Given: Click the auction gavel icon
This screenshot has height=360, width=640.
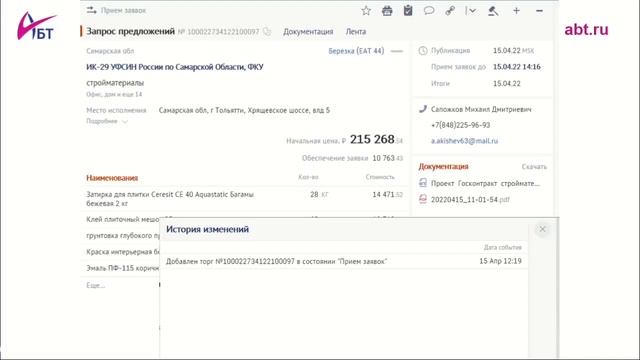Looking at the screenshot, I should pyautogui.click(x=493, y=11).
